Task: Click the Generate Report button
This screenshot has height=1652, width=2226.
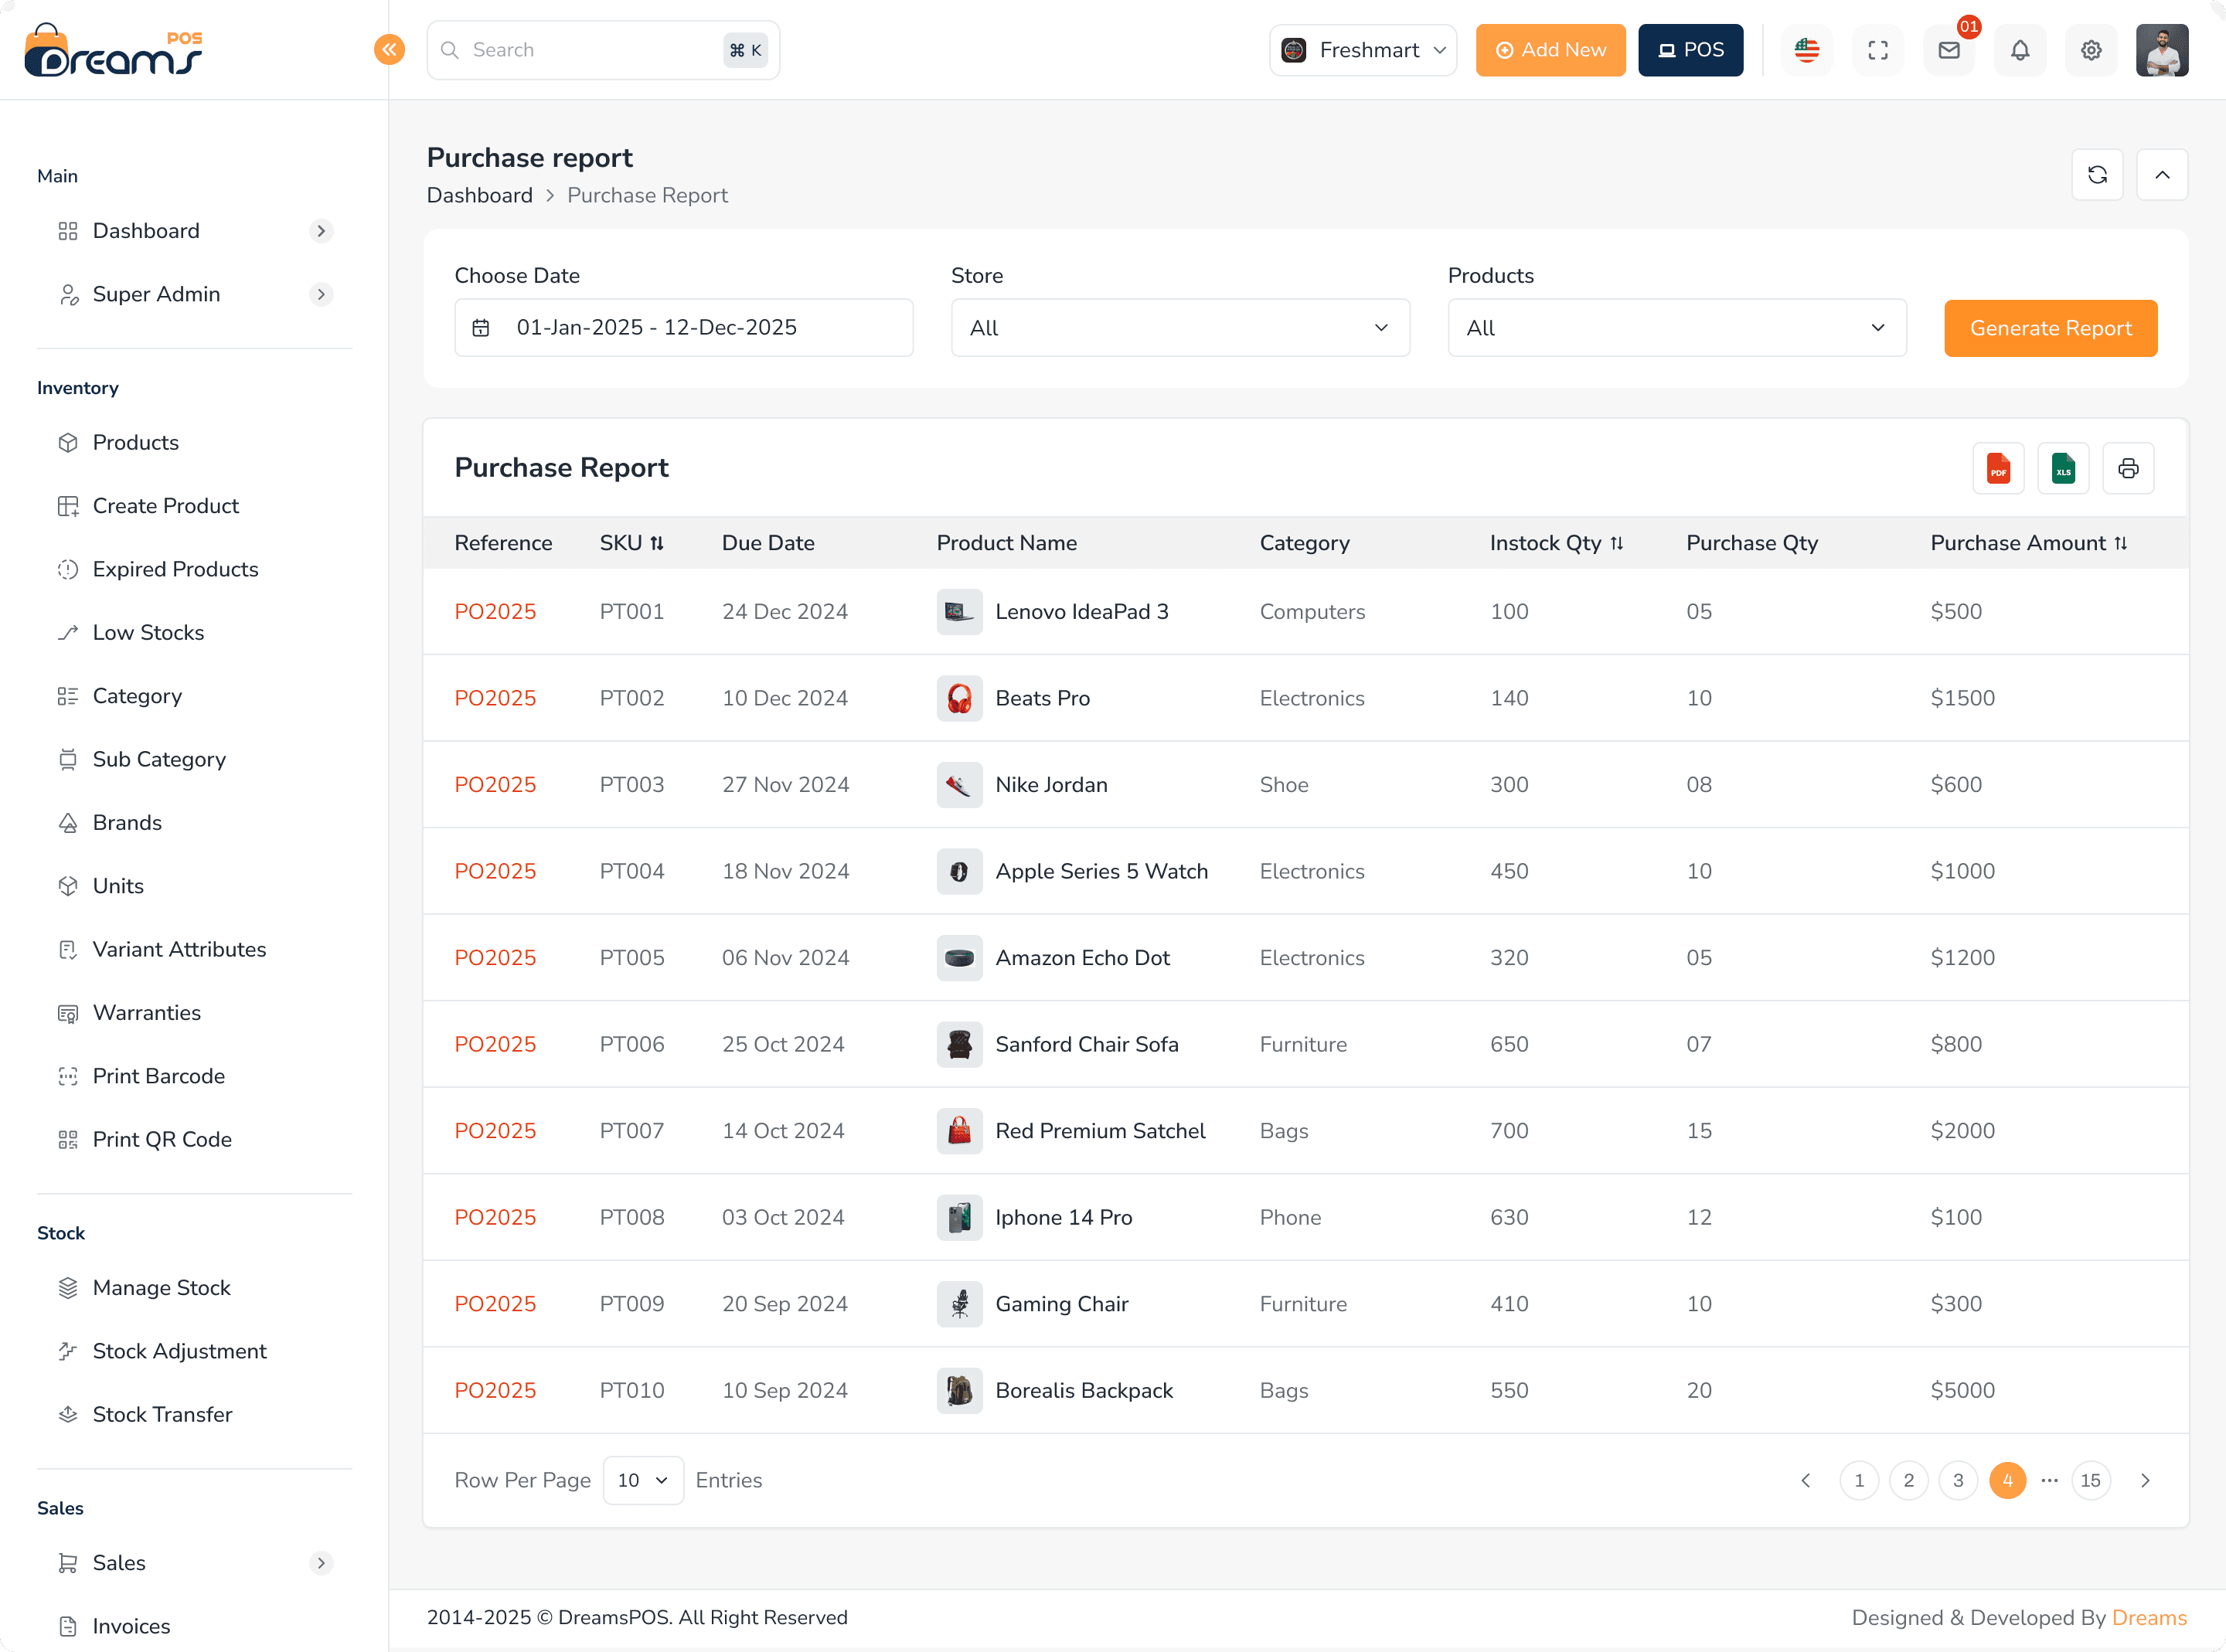Action: pyautogui.click(x=2049, y=328)
